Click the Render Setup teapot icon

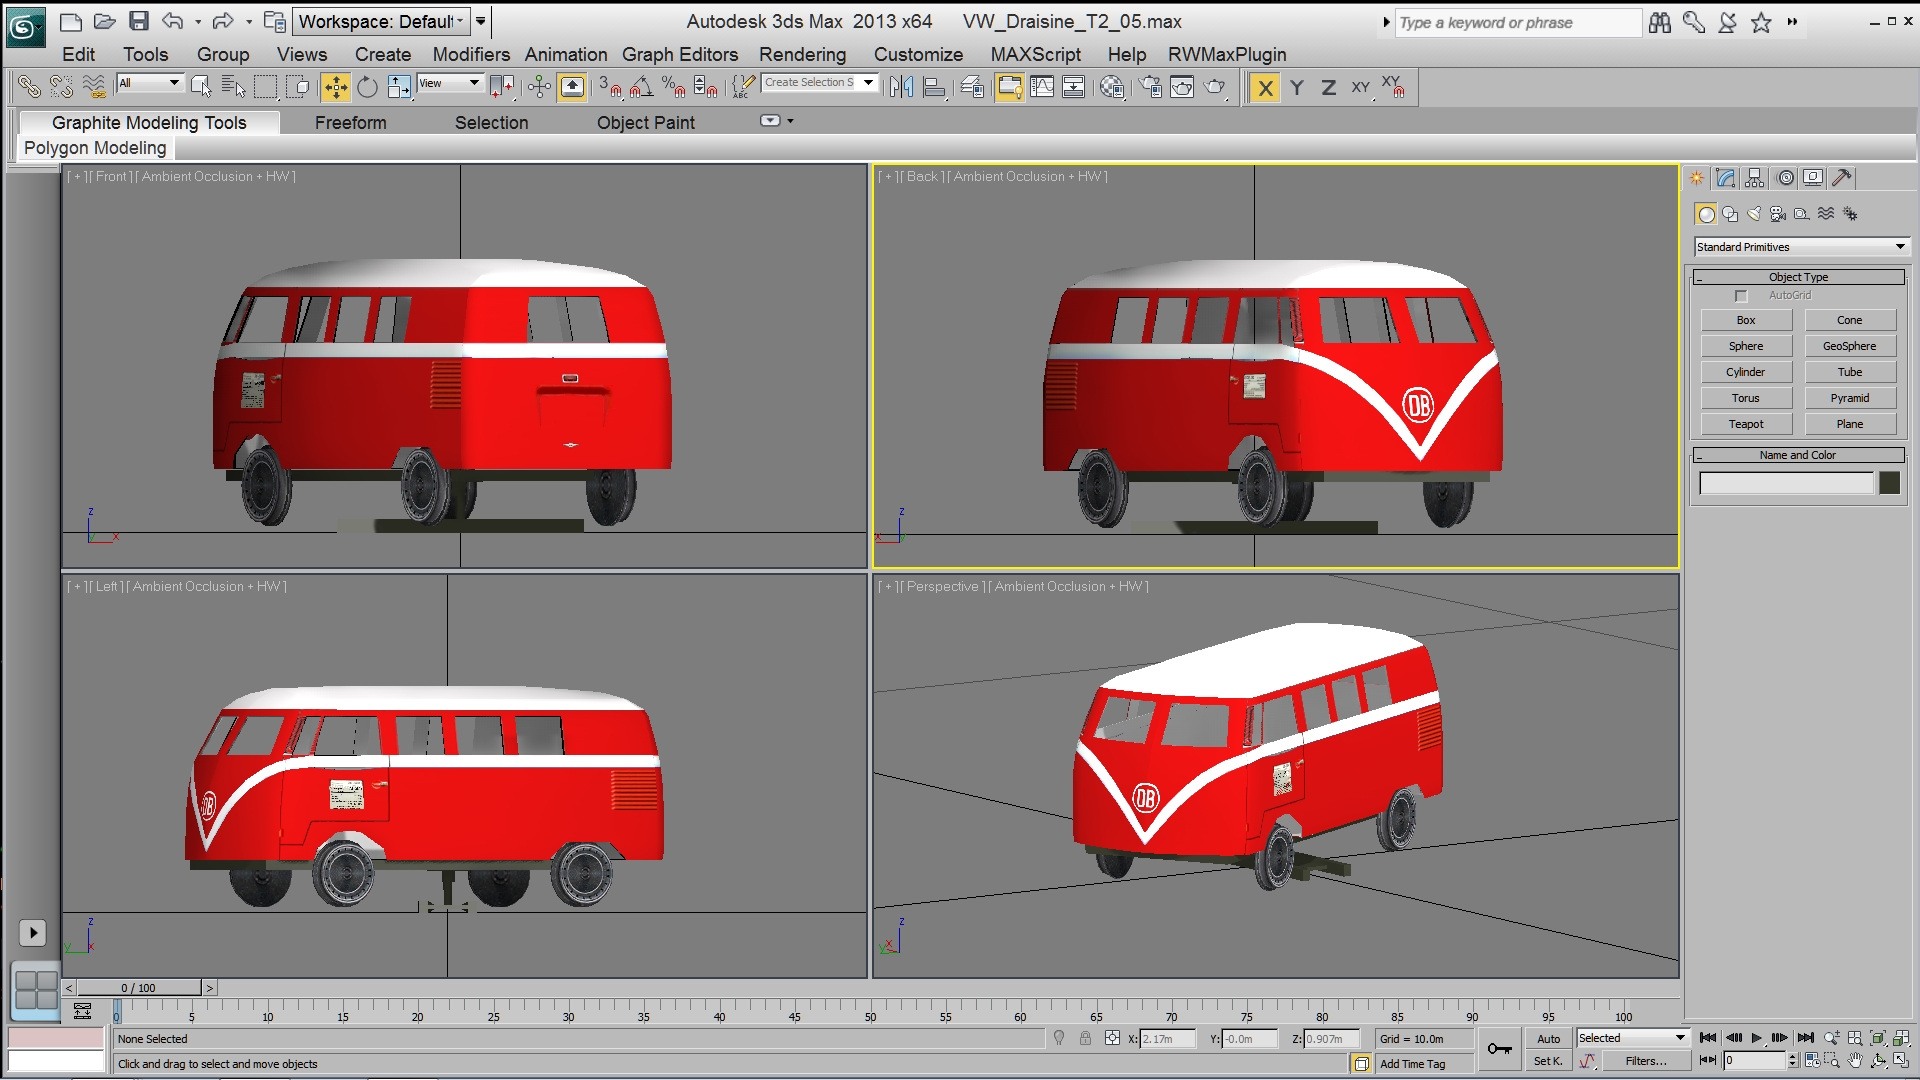pos(1150,88)
